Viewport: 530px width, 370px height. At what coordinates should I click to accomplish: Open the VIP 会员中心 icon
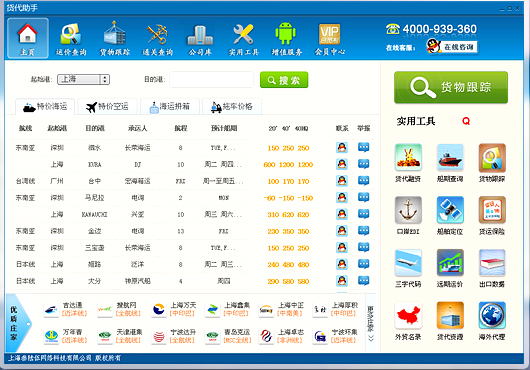click(330, 39)
